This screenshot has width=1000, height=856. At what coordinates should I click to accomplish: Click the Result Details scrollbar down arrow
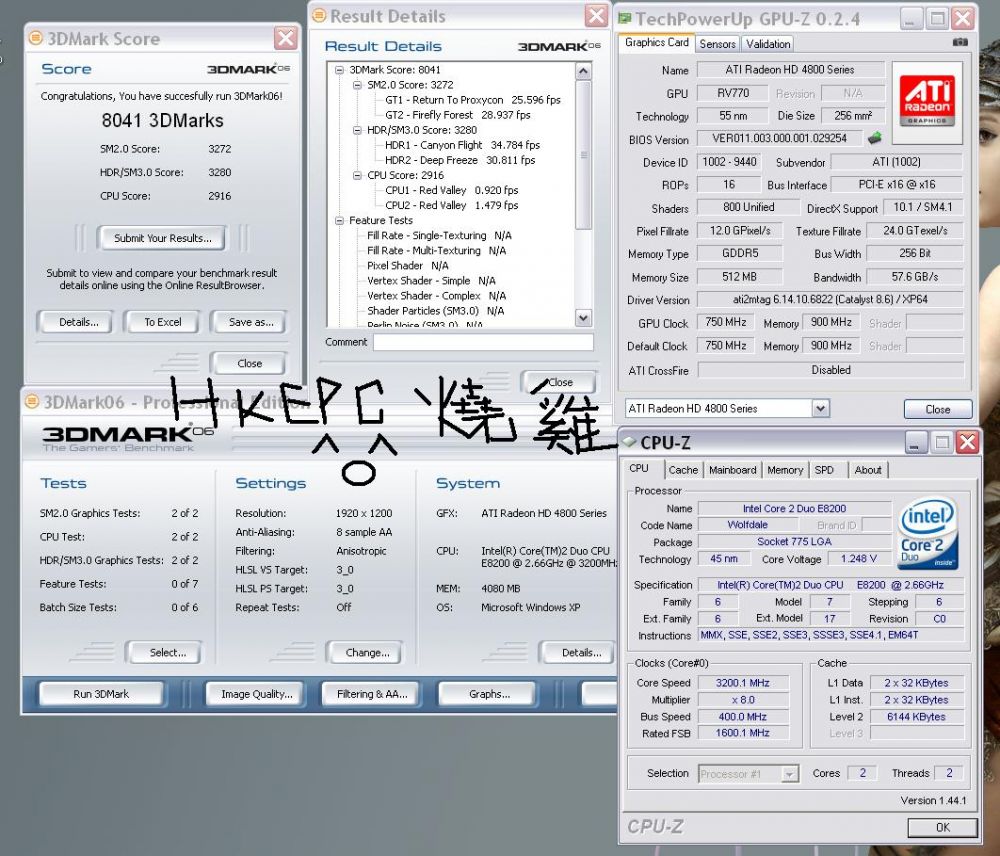583,317
